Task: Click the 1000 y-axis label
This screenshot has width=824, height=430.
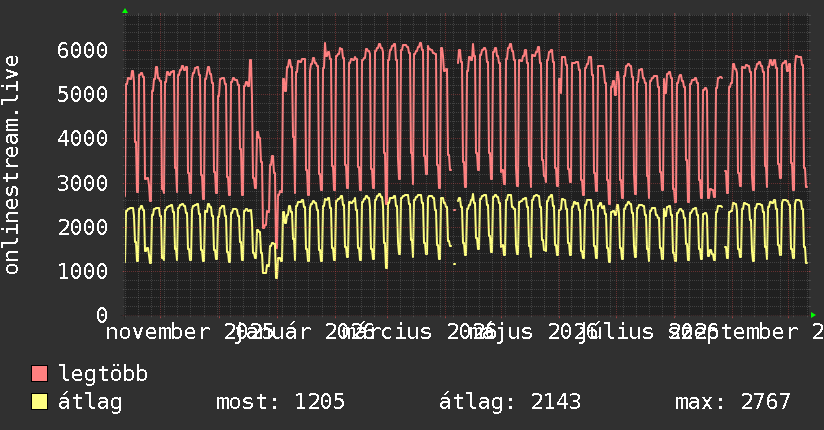Action: (83, 271)
